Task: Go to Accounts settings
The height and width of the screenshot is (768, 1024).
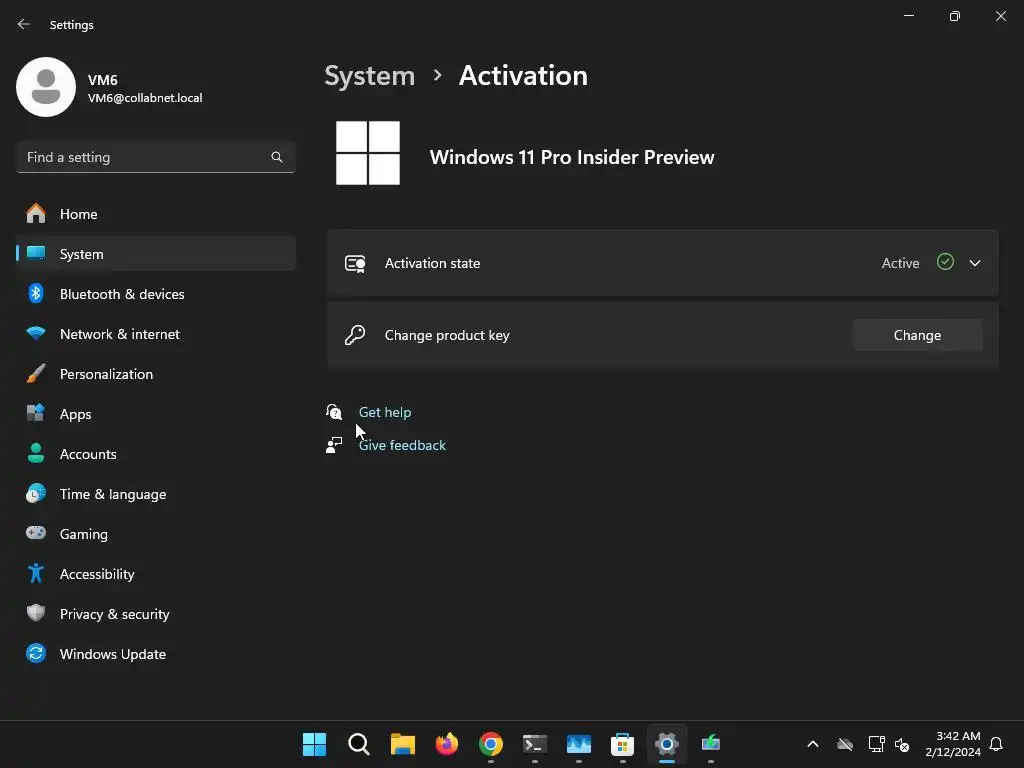Action: click(x=155, y=454)
